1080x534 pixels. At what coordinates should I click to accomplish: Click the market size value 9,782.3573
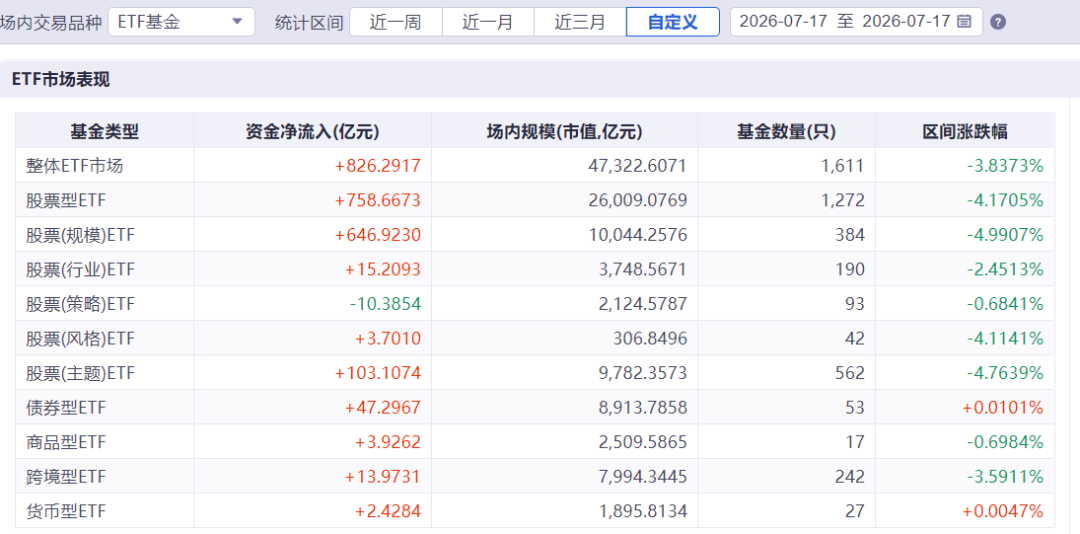click(642, 373)
